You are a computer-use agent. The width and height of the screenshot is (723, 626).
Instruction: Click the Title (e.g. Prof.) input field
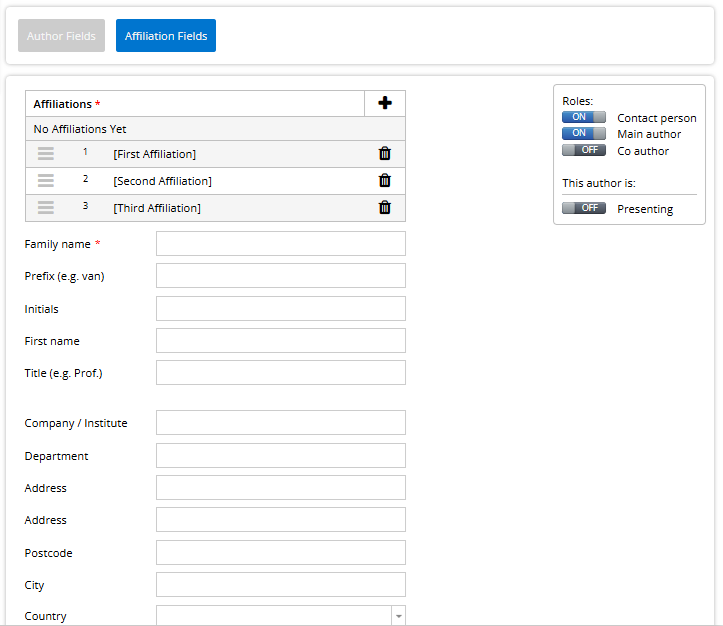280,373
